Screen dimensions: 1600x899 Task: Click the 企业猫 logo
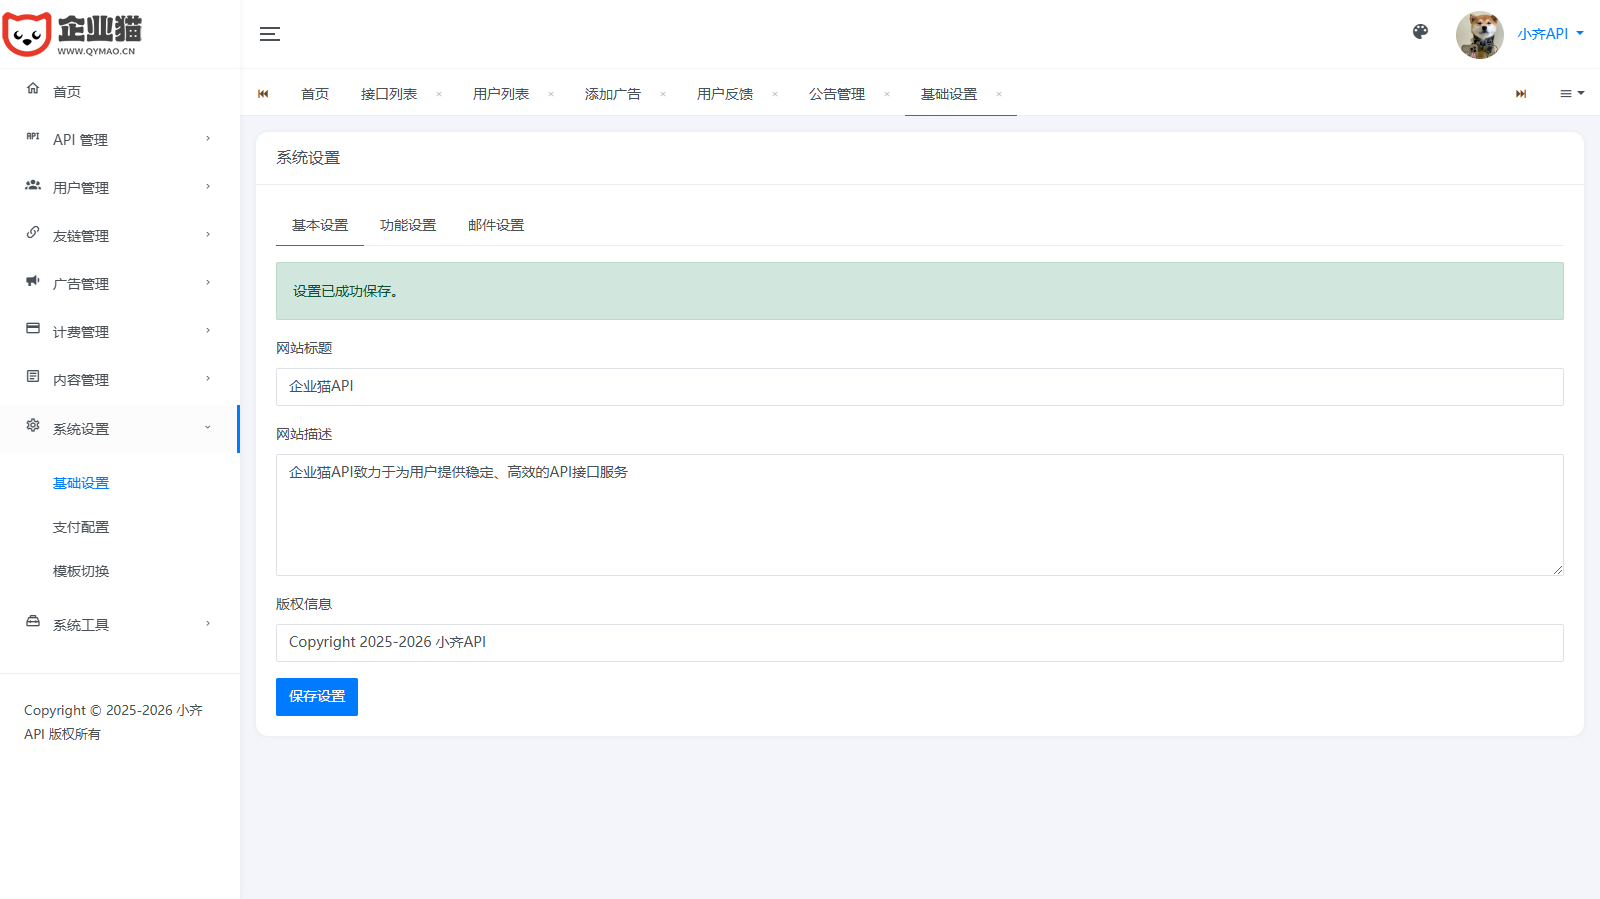[x=72, y=34]
